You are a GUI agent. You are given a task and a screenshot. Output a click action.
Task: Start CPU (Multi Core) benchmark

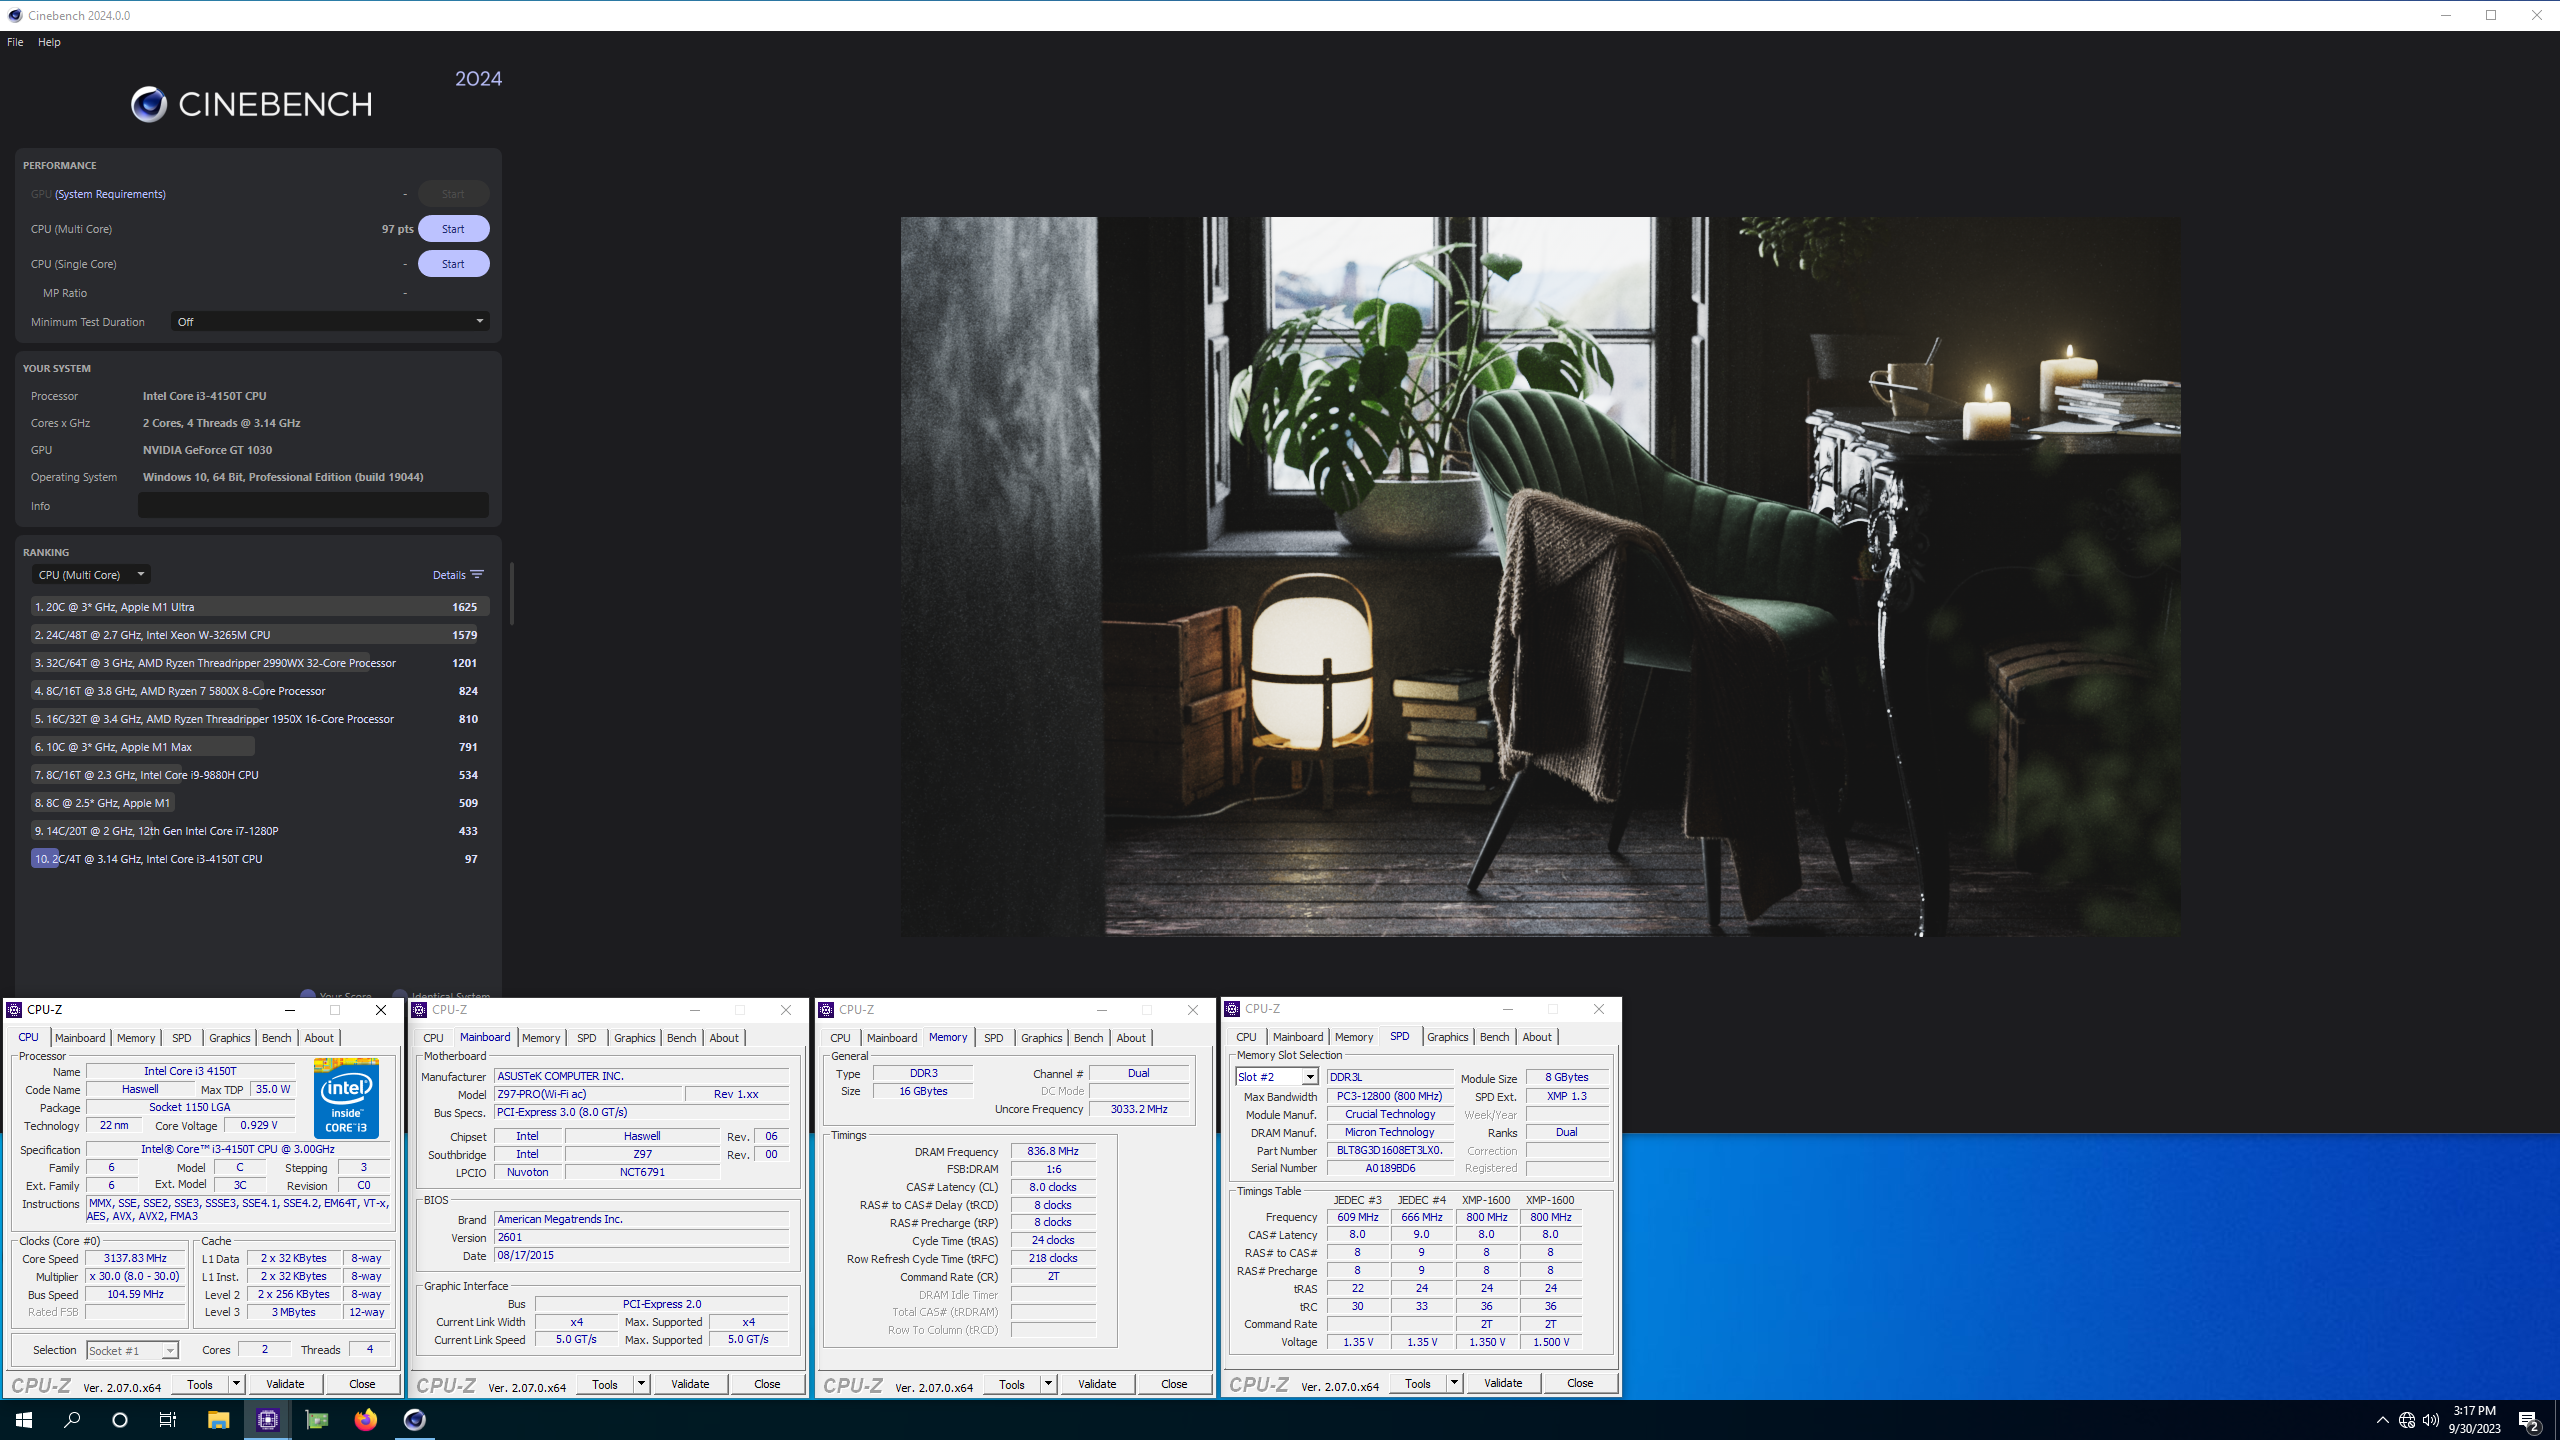point(453,229)
